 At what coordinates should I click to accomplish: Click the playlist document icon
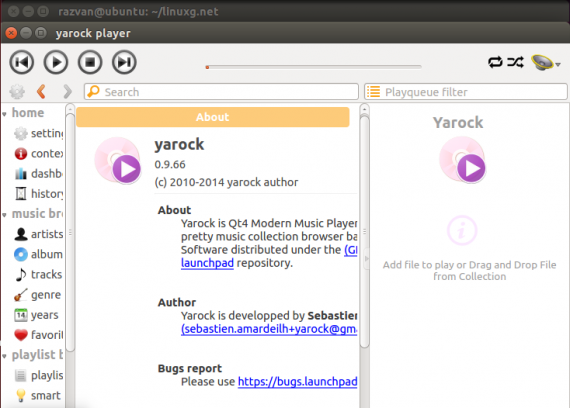[x=21, y=375]
